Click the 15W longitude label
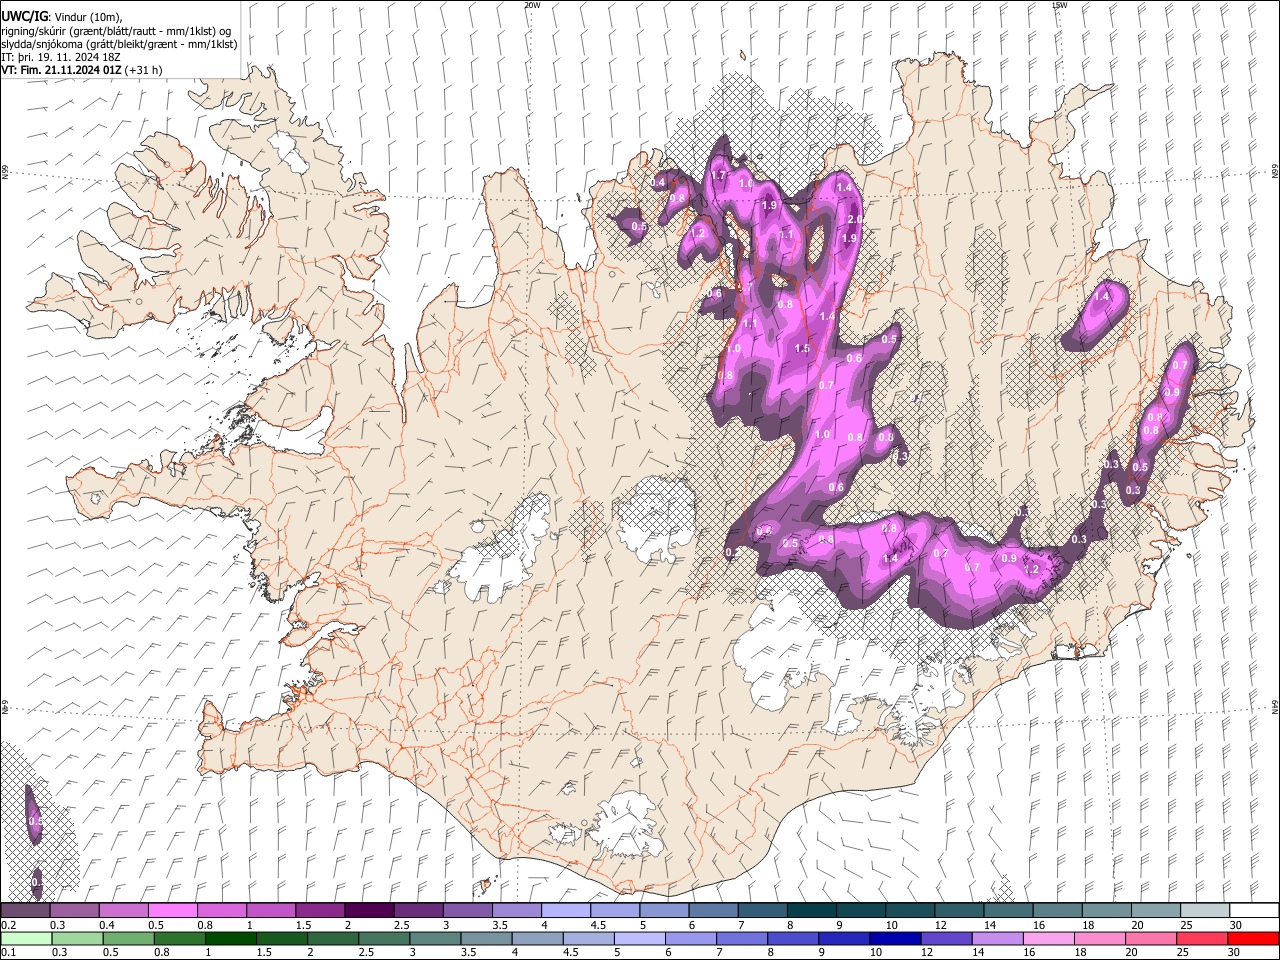 1059,5
